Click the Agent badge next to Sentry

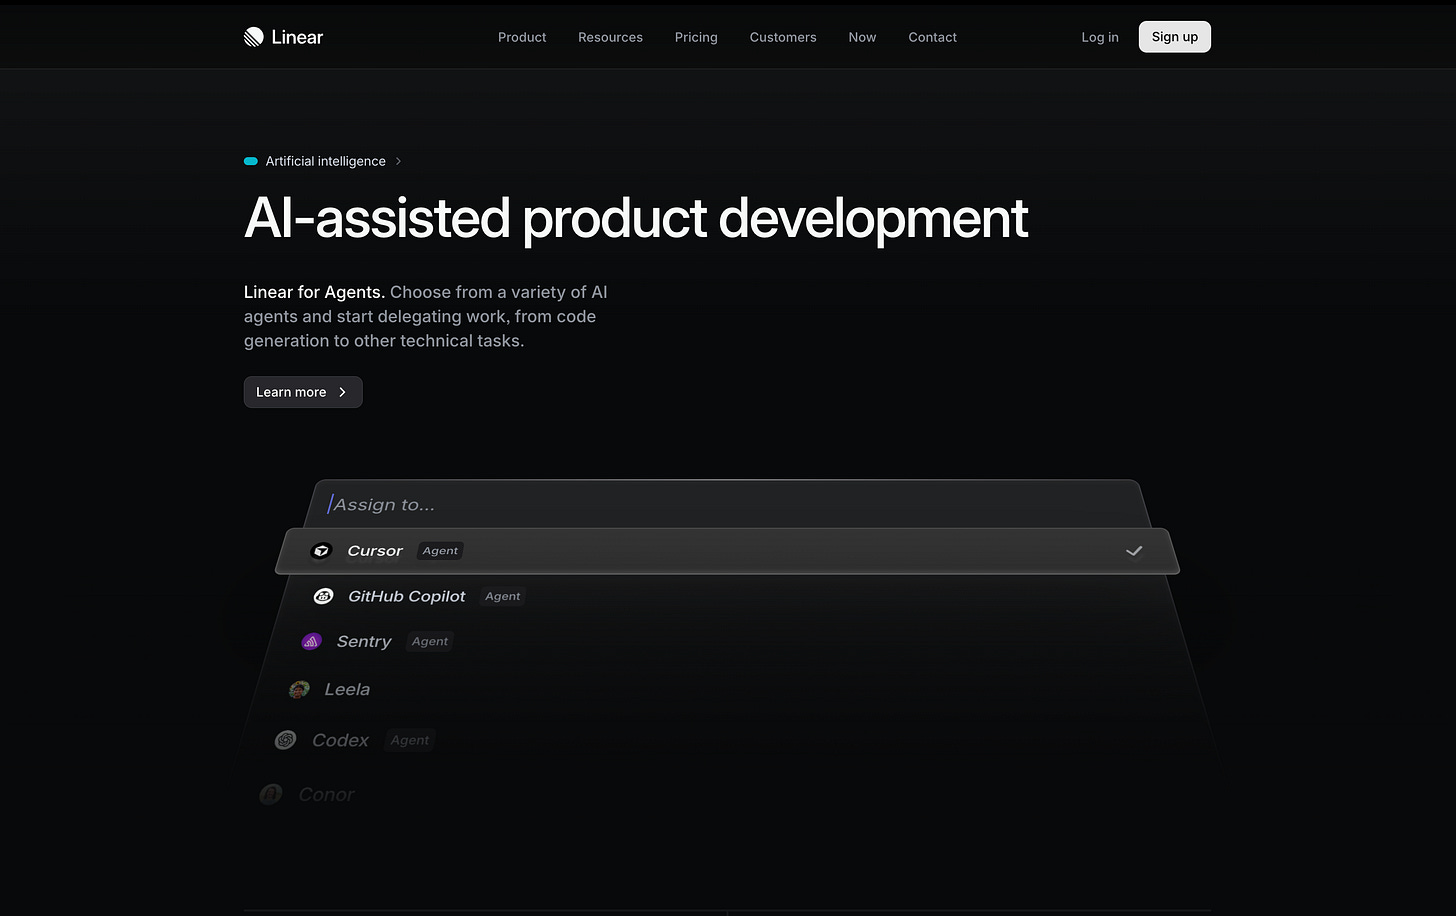click(430, 642)
